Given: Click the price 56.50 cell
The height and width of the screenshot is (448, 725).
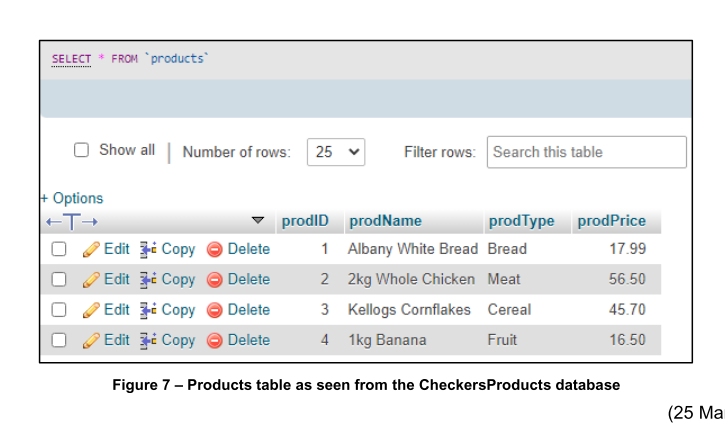Looking at the screenshot, I should [627, 280].
